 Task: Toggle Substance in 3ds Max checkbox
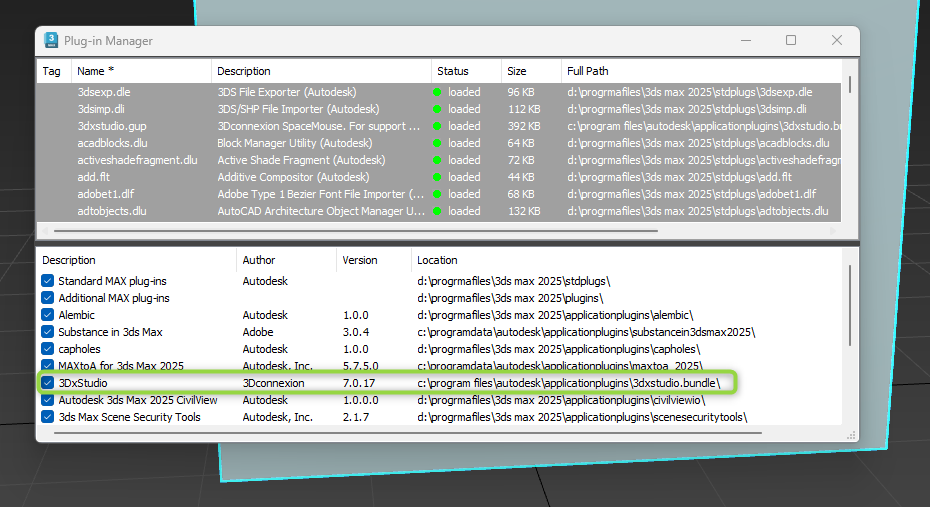(47, 332)
